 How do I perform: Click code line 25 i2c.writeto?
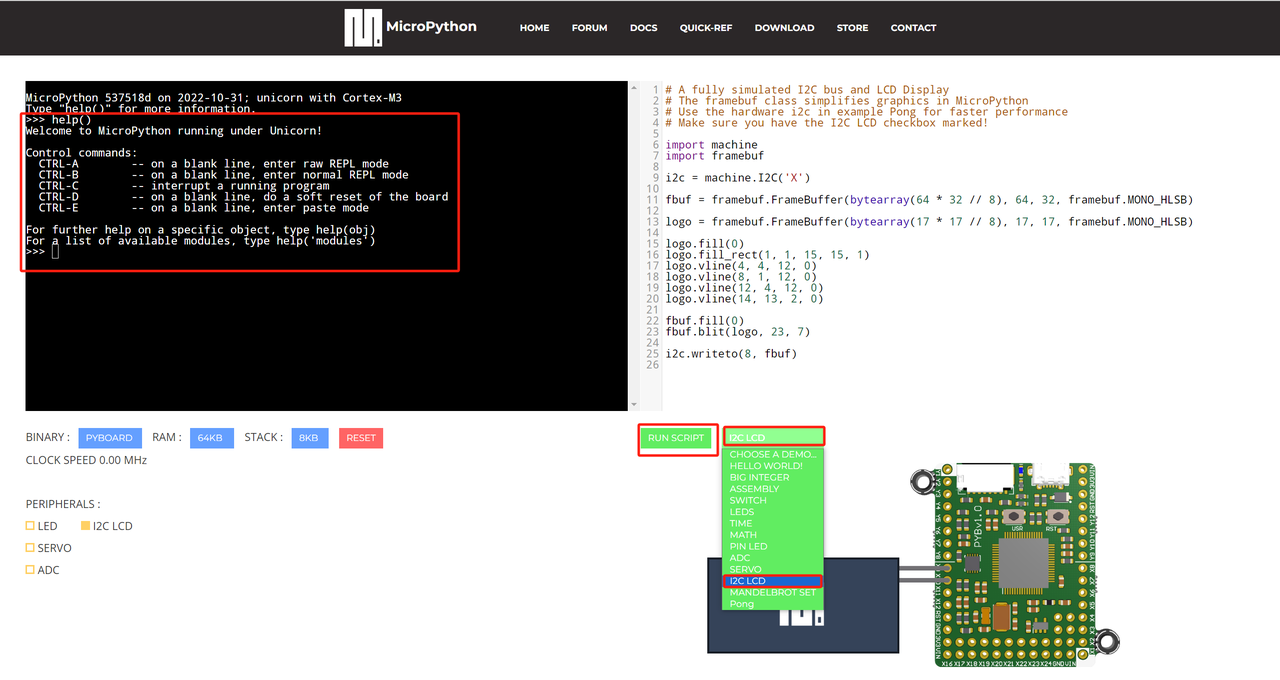[x=731, y=353]
